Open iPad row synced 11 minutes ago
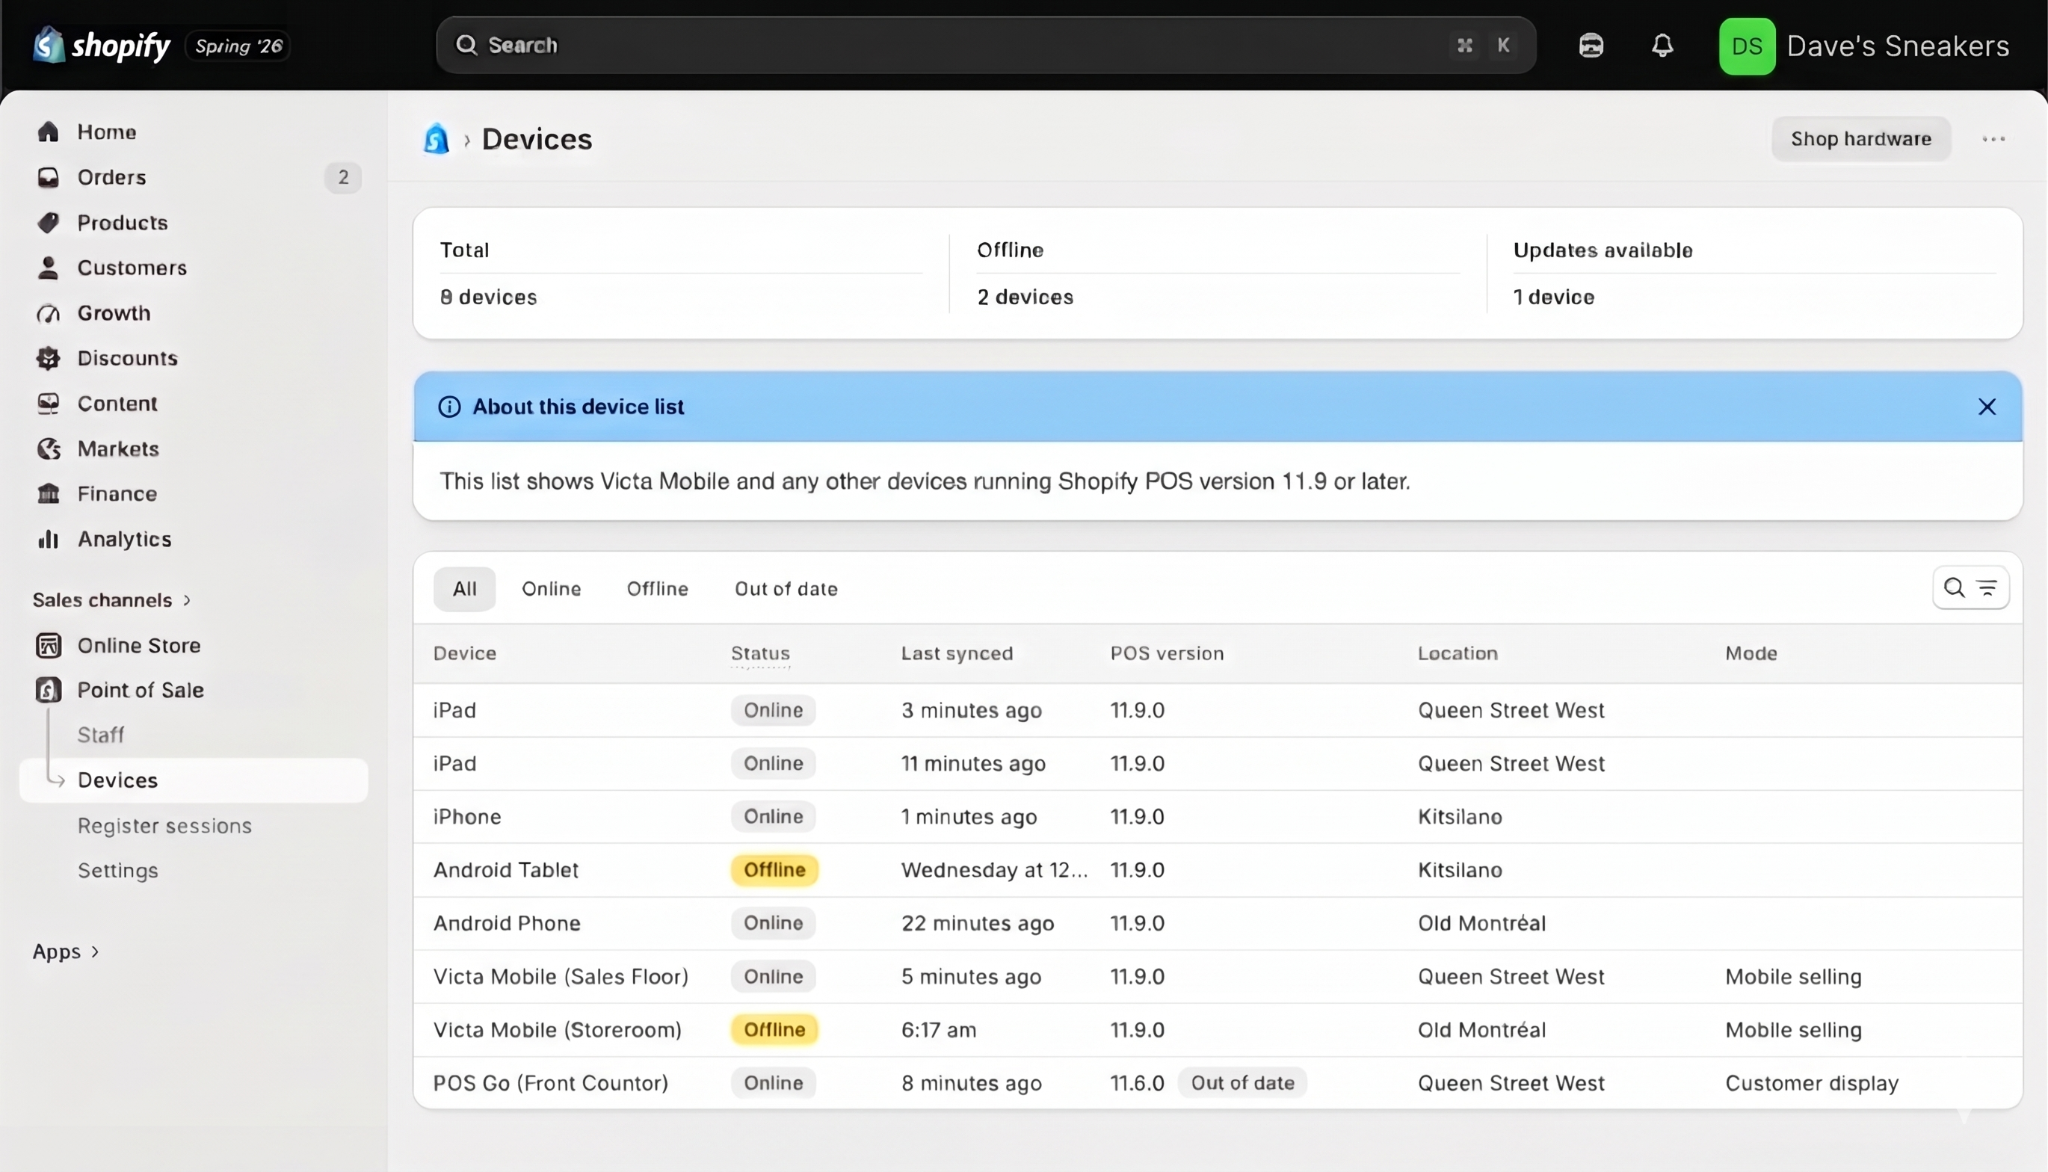 tap(1217, 764)
